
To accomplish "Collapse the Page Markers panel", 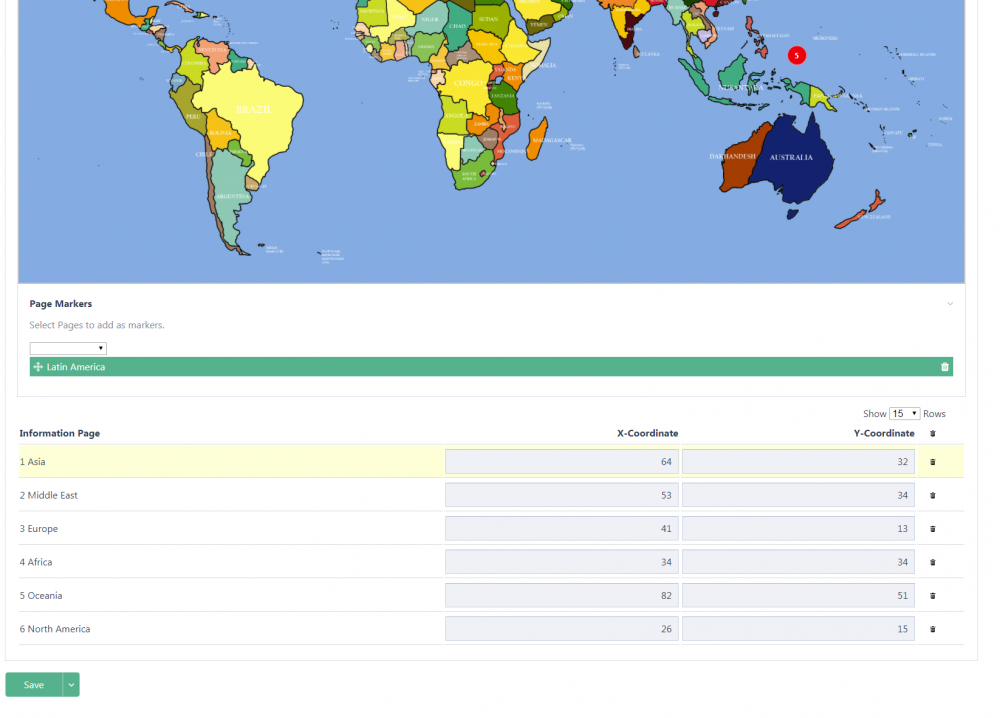I will (950, 304).
